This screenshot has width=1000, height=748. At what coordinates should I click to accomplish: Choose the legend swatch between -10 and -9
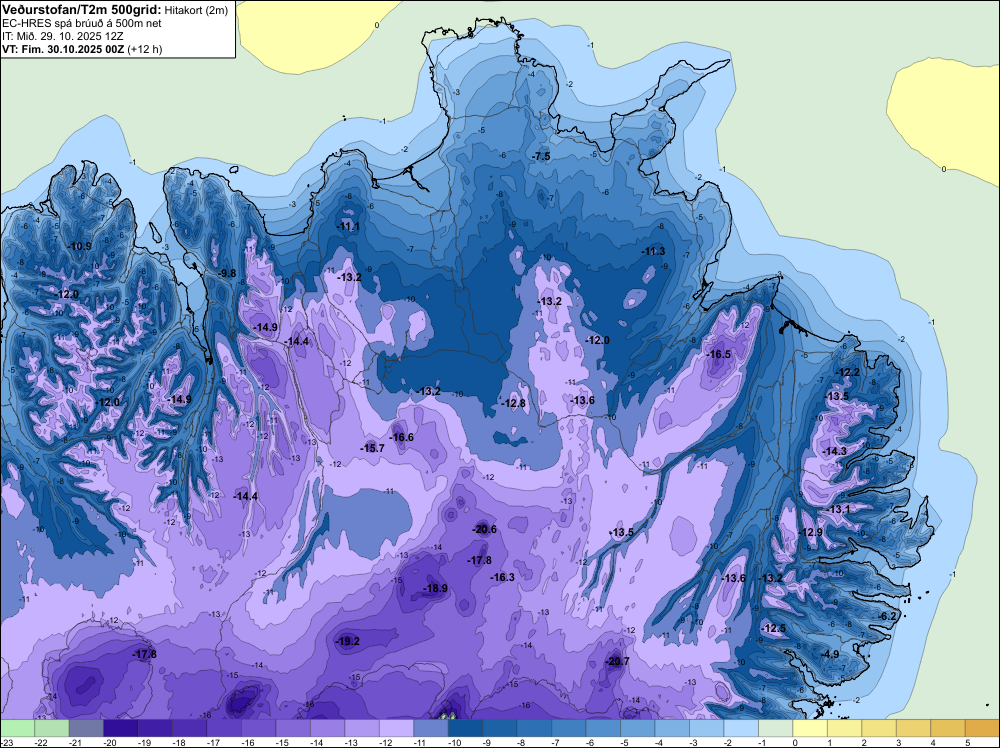tap(465, 728)
